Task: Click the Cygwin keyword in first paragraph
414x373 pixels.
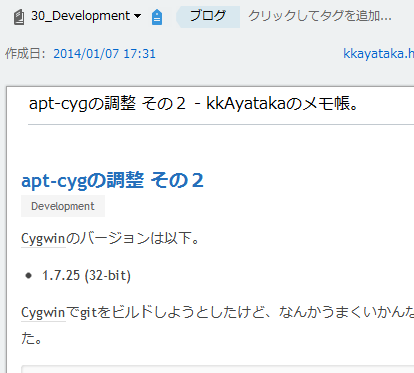Action: coord(43,239)
